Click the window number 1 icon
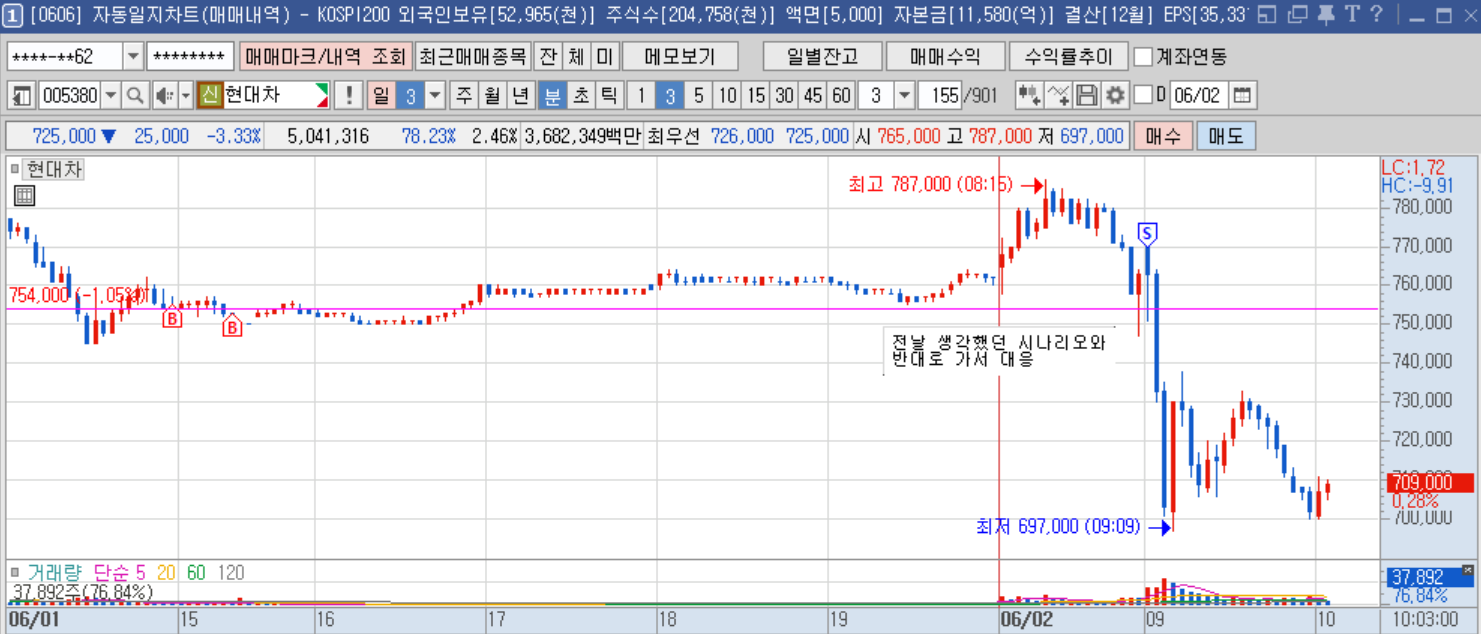The height and width of the screenshot is (634, 1481). 13,14
